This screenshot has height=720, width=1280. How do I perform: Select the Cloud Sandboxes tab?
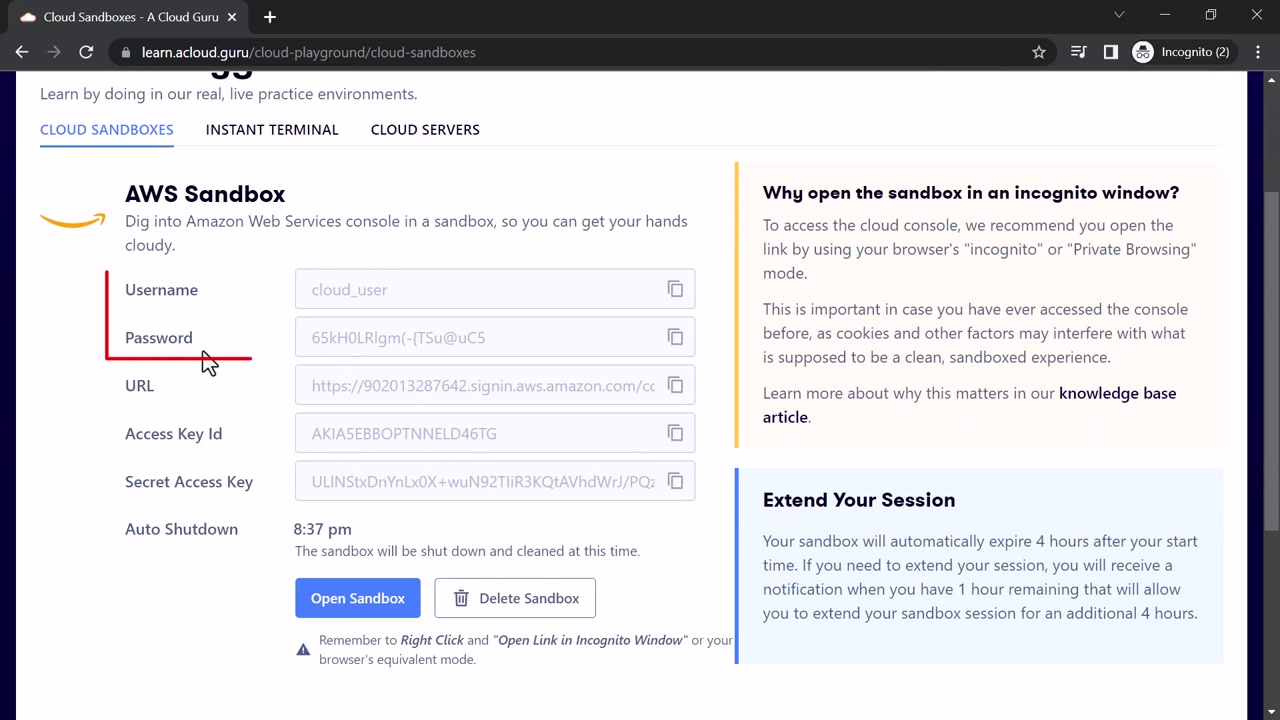tap(107, 130)
